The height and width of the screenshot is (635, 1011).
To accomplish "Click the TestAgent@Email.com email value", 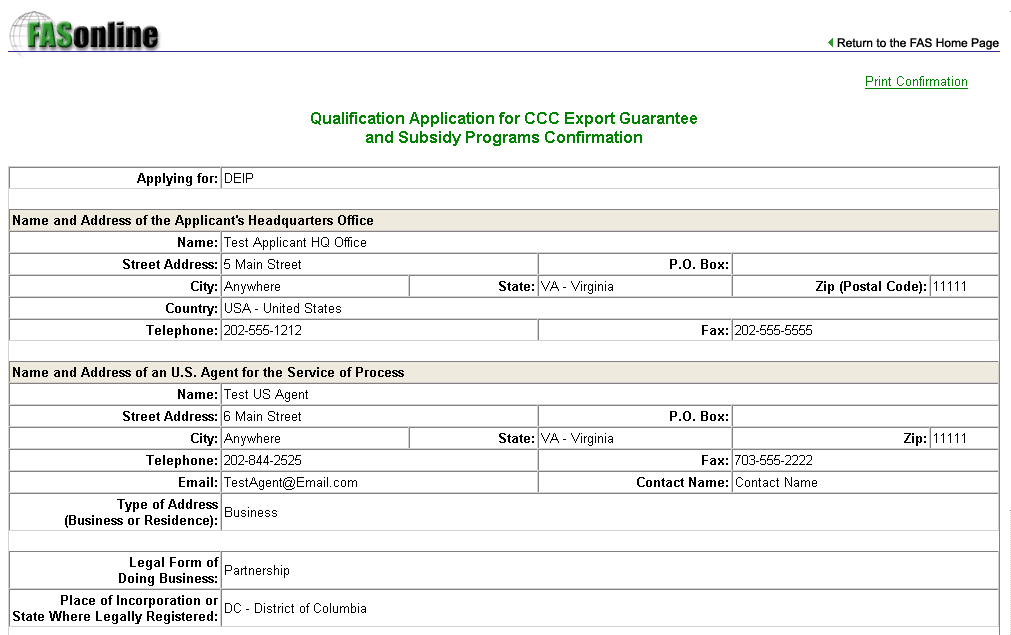I will click(290, 483).
